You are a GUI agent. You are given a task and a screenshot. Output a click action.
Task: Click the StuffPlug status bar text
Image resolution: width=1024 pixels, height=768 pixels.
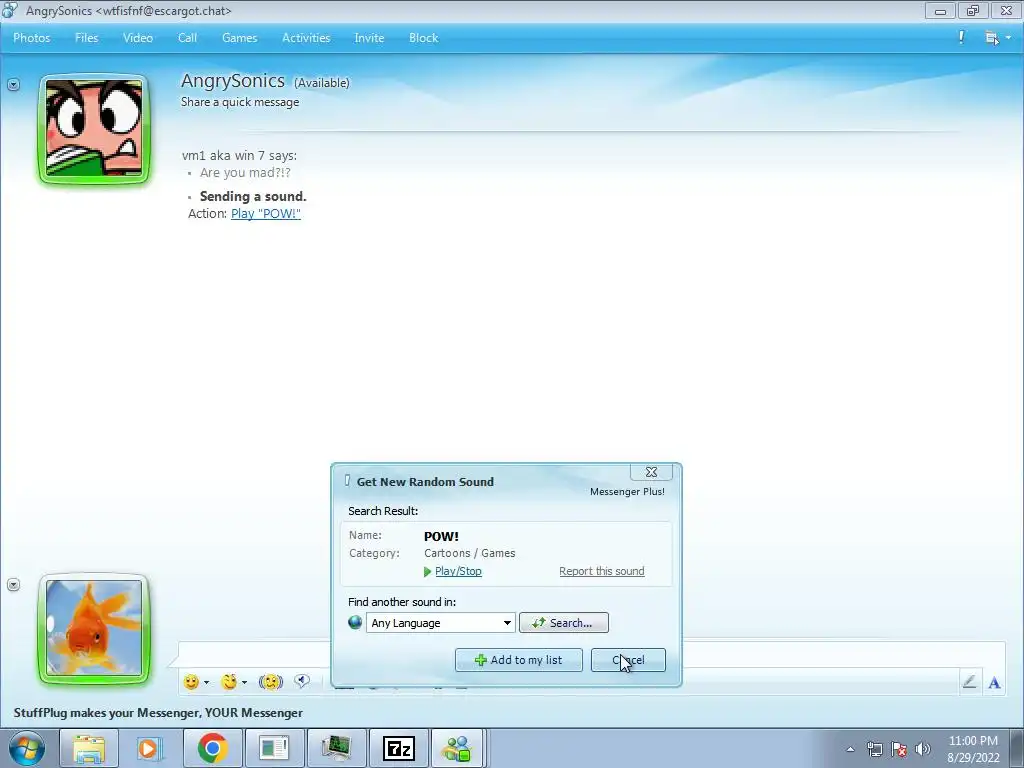158,712
